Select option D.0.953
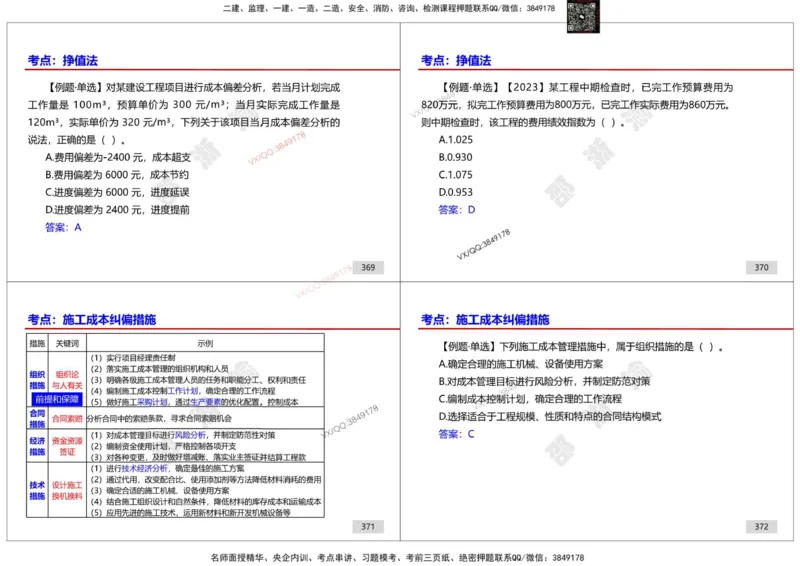The image size is (800, 566). coord(456,192)
